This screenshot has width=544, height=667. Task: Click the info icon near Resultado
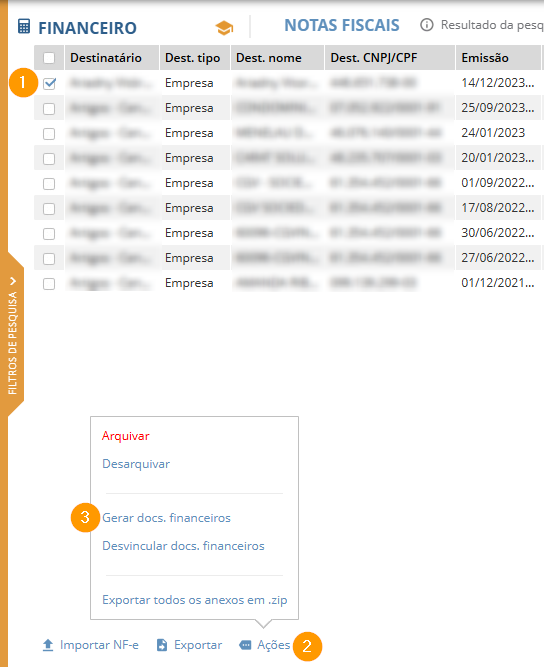pyautogui.click(x=427, y=25)
